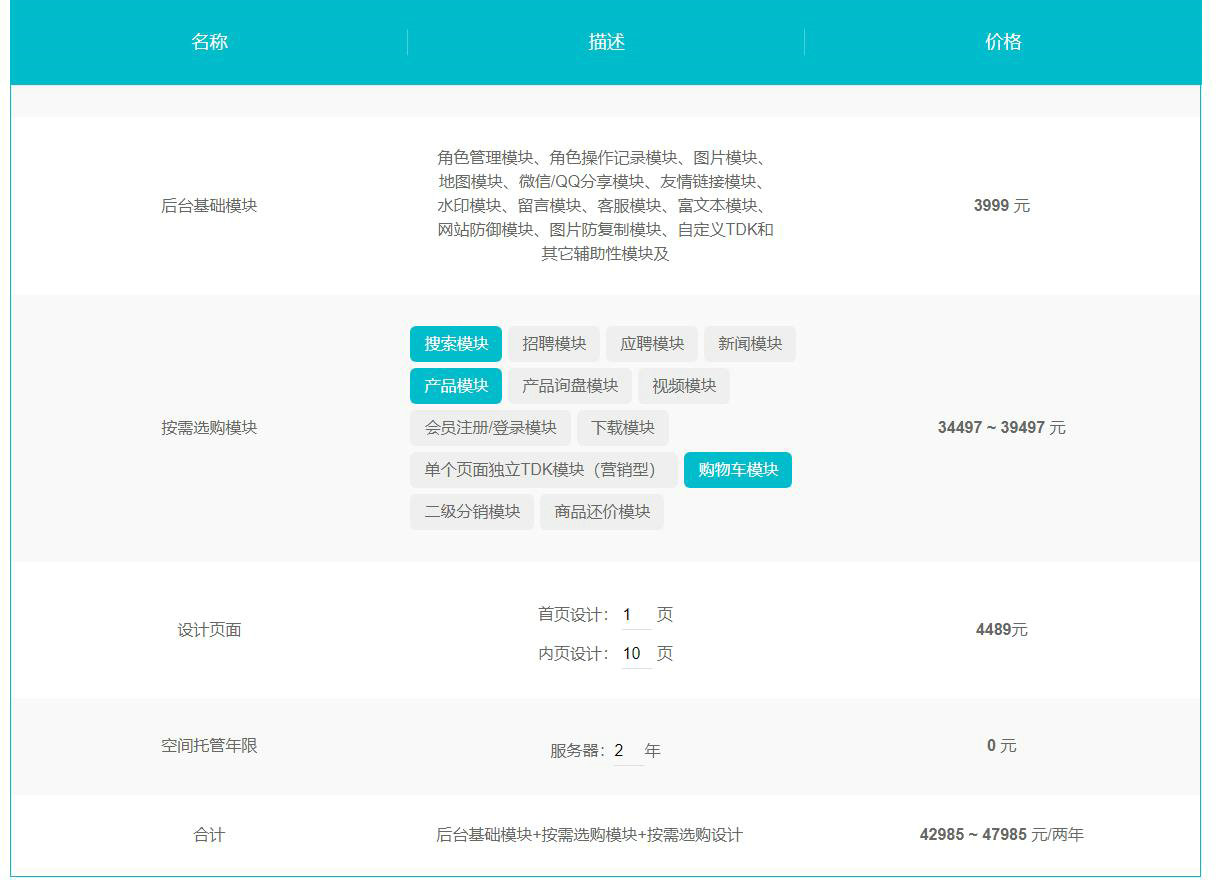1216x885 pixels.
Task: Select the 招聘模块 module tag
Action: point(554,344)
